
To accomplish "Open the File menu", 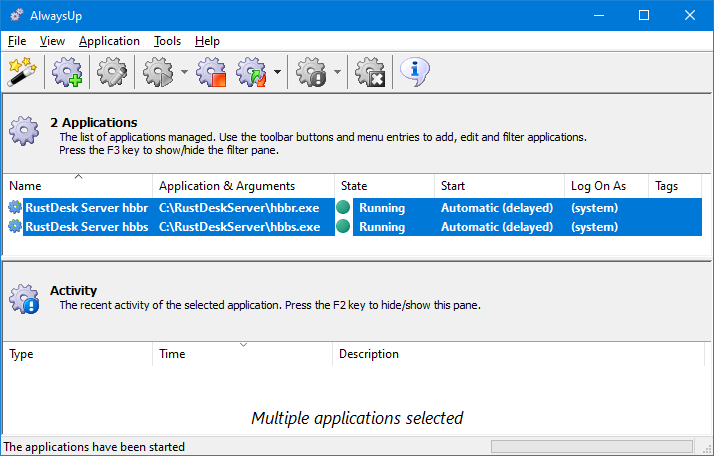I will (x=17, y=41).
